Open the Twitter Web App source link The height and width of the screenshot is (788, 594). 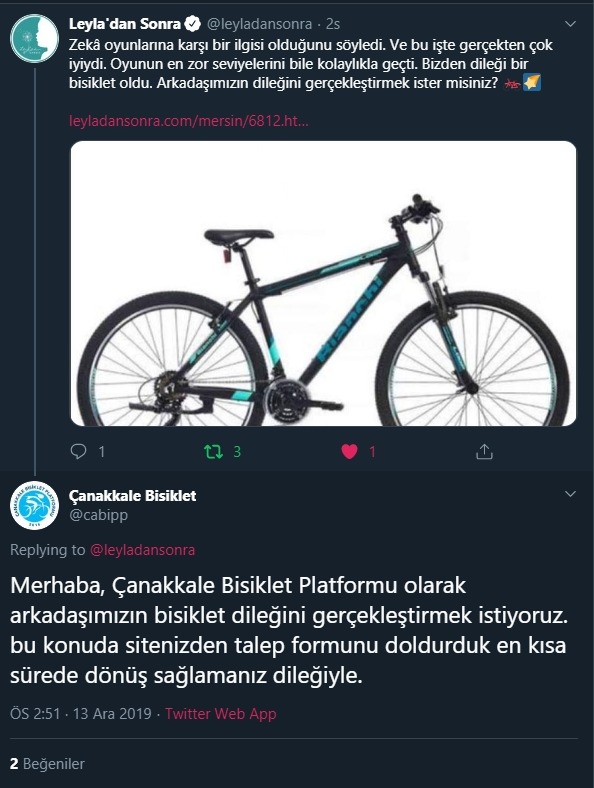(221, 714)
